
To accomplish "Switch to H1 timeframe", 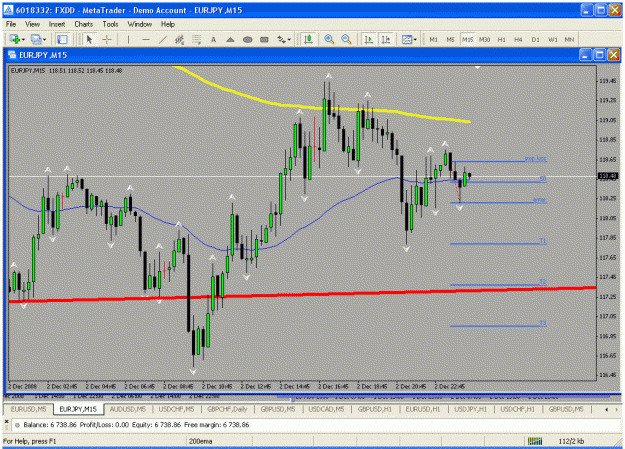I will [501, 39].
